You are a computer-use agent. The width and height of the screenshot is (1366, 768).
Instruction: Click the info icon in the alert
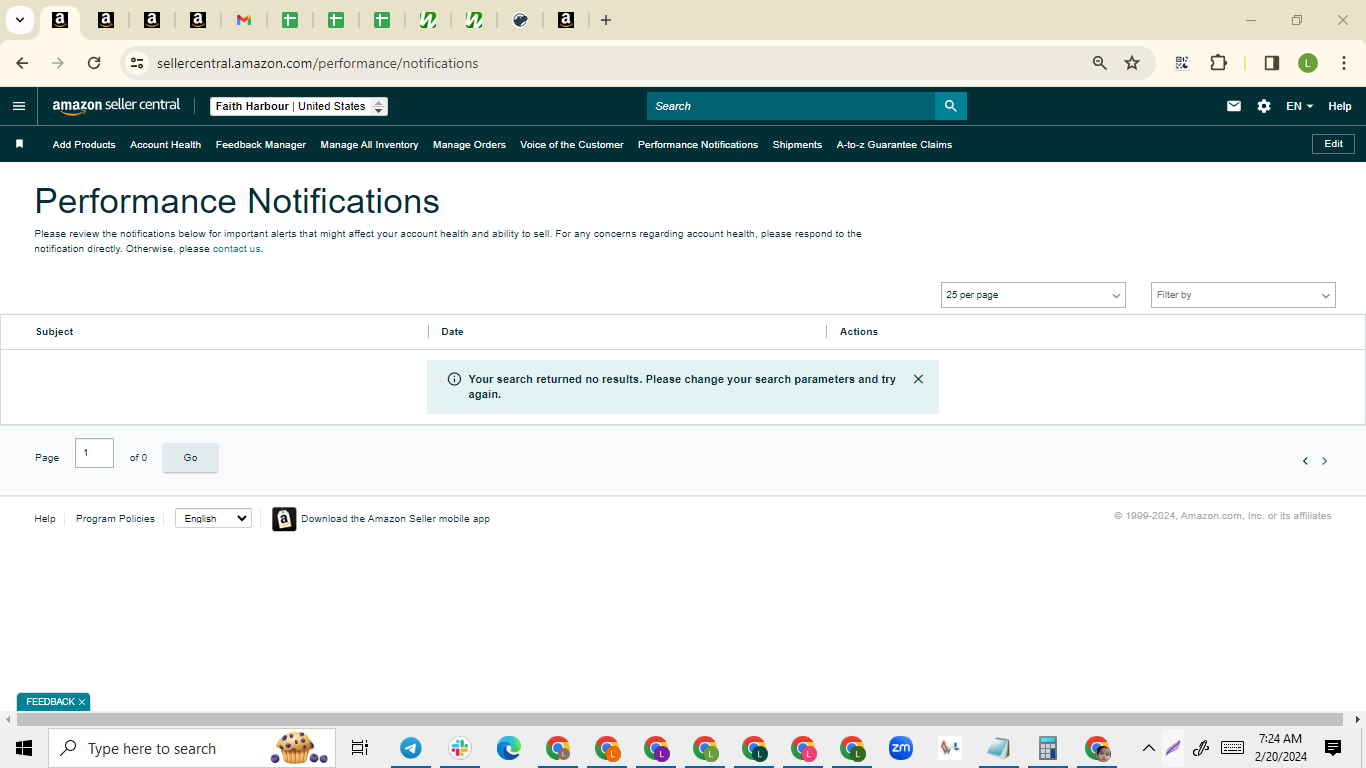point(454,379)
